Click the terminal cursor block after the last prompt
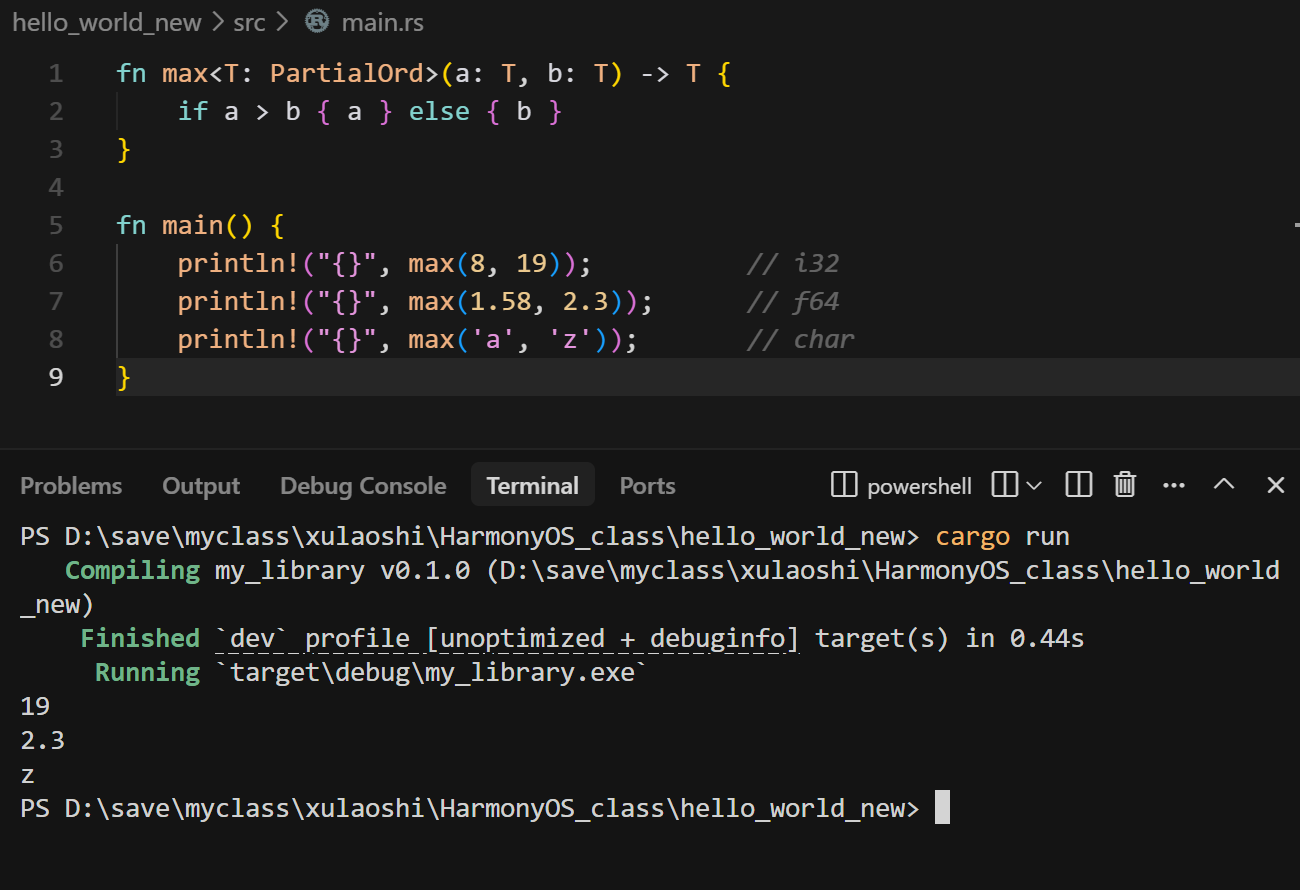 pos(942,808)
